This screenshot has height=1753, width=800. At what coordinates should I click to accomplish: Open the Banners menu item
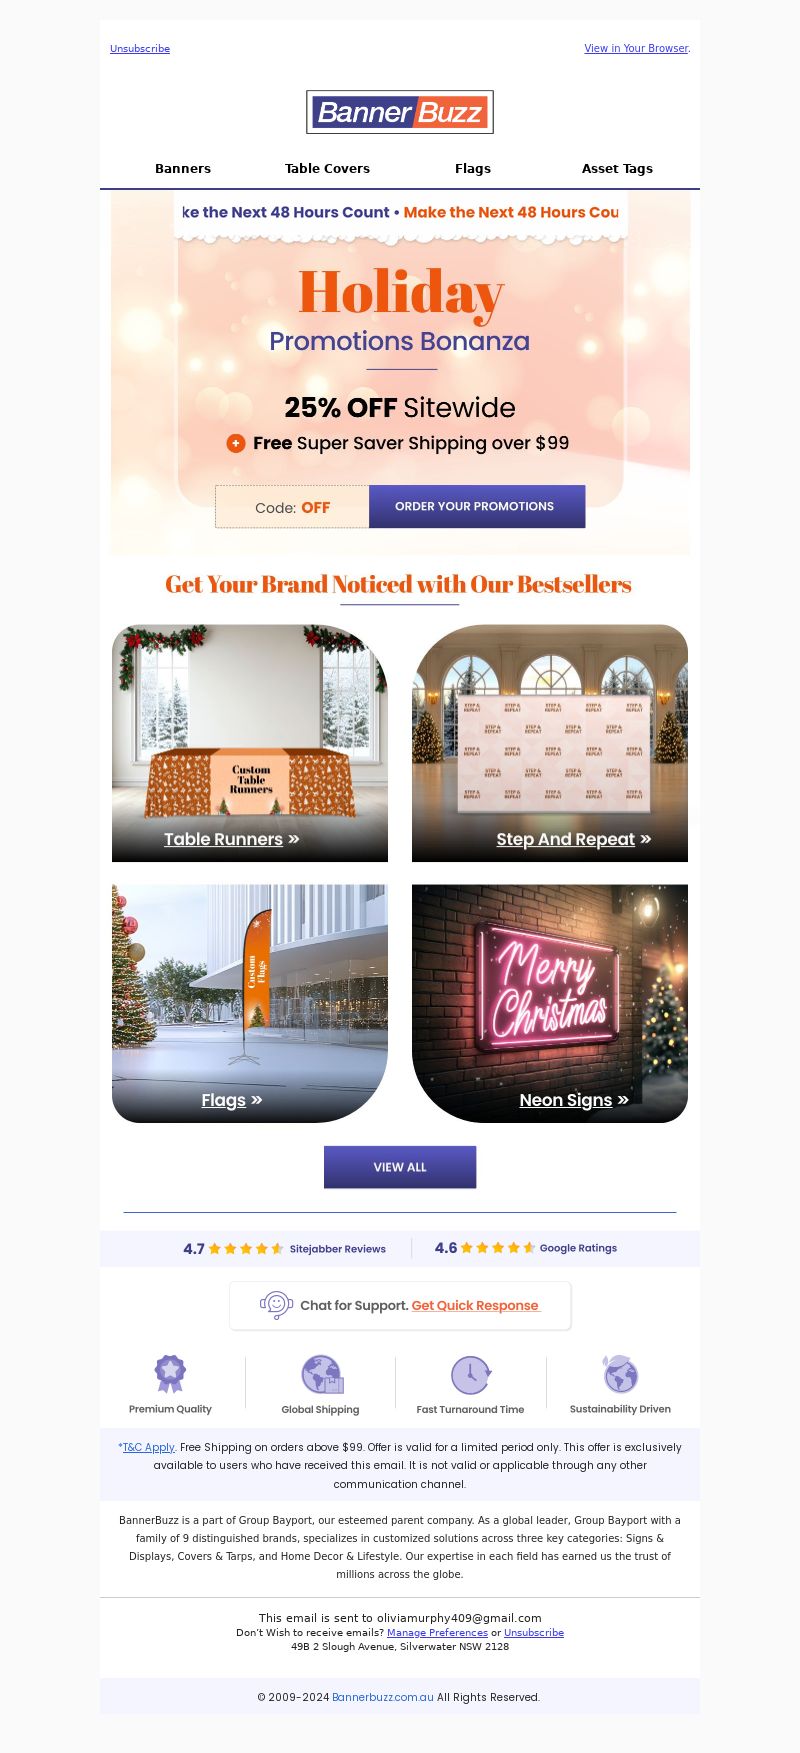click(183, 168)
